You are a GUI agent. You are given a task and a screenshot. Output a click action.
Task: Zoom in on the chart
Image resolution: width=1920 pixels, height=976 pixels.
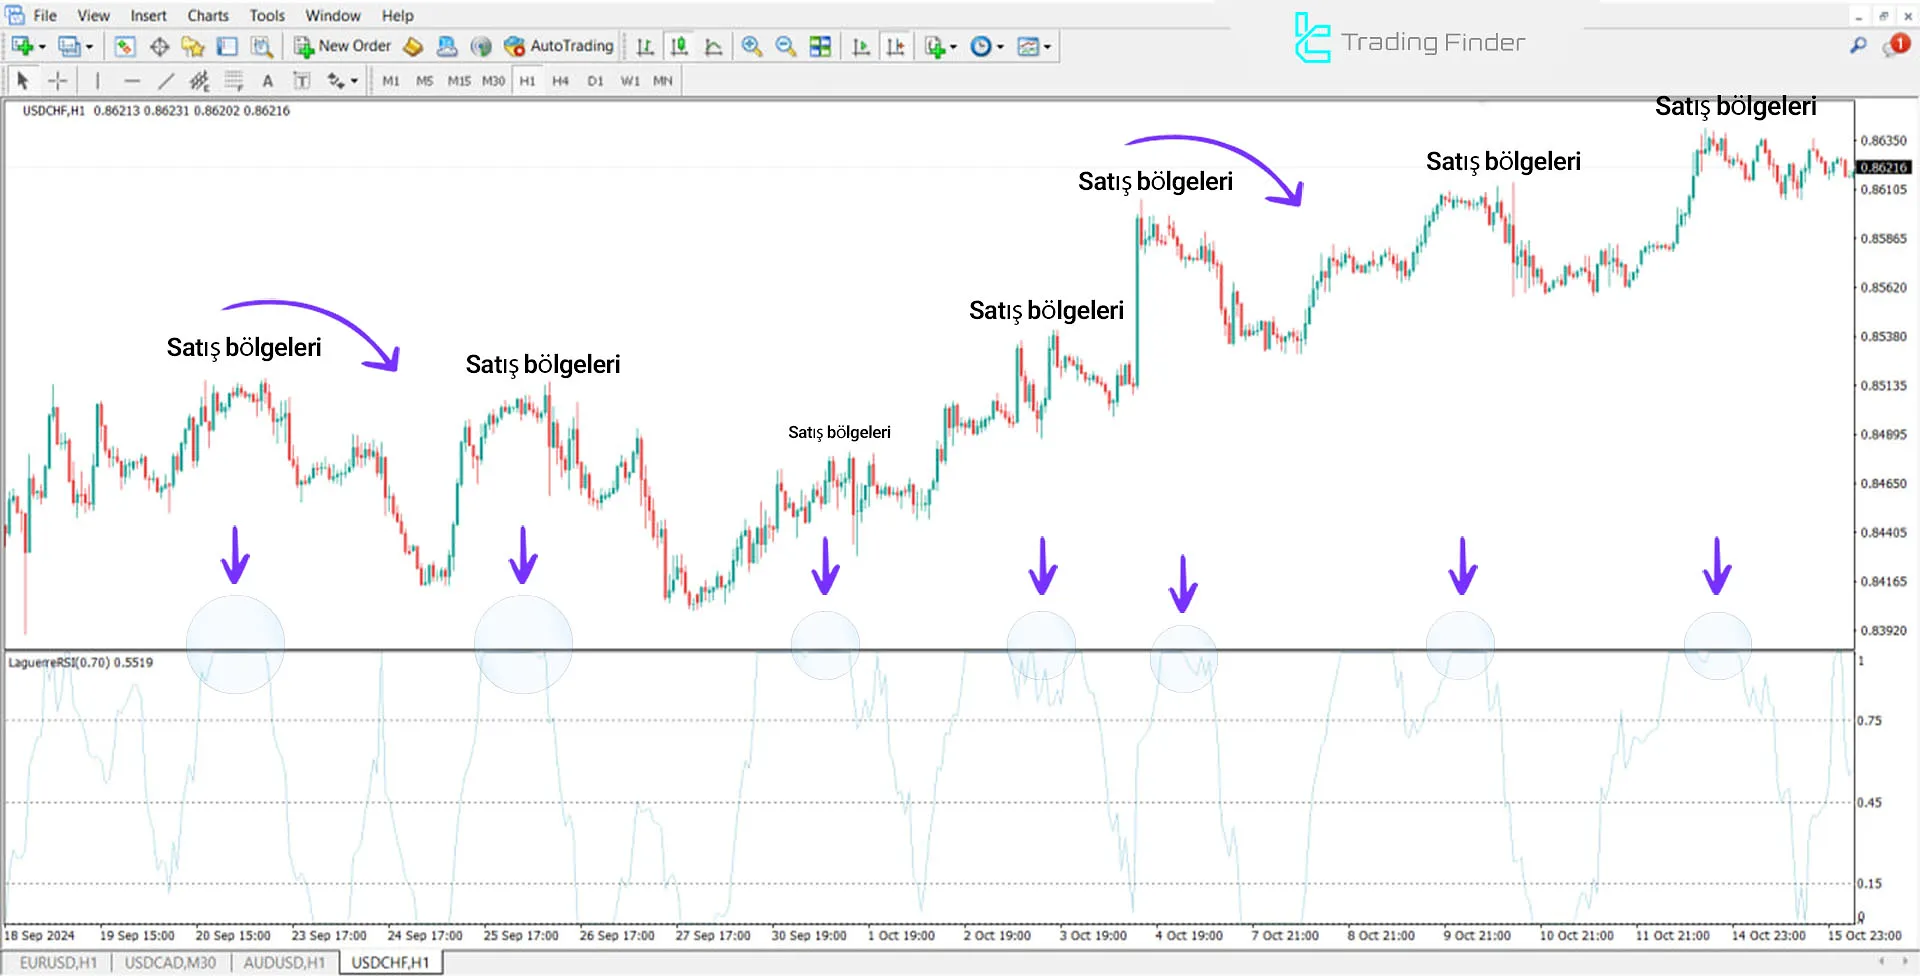click(x=752, y=46)
